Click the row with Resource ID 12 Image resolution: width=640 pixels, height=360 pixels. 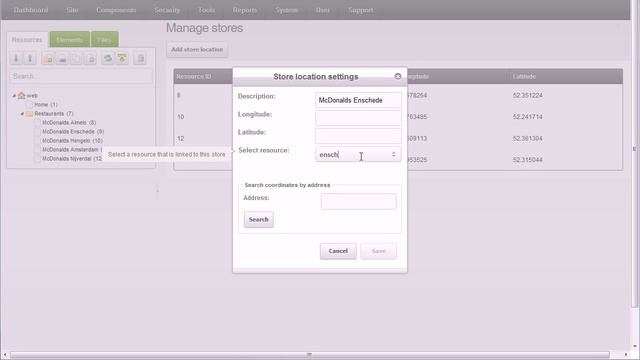[398, 138]
